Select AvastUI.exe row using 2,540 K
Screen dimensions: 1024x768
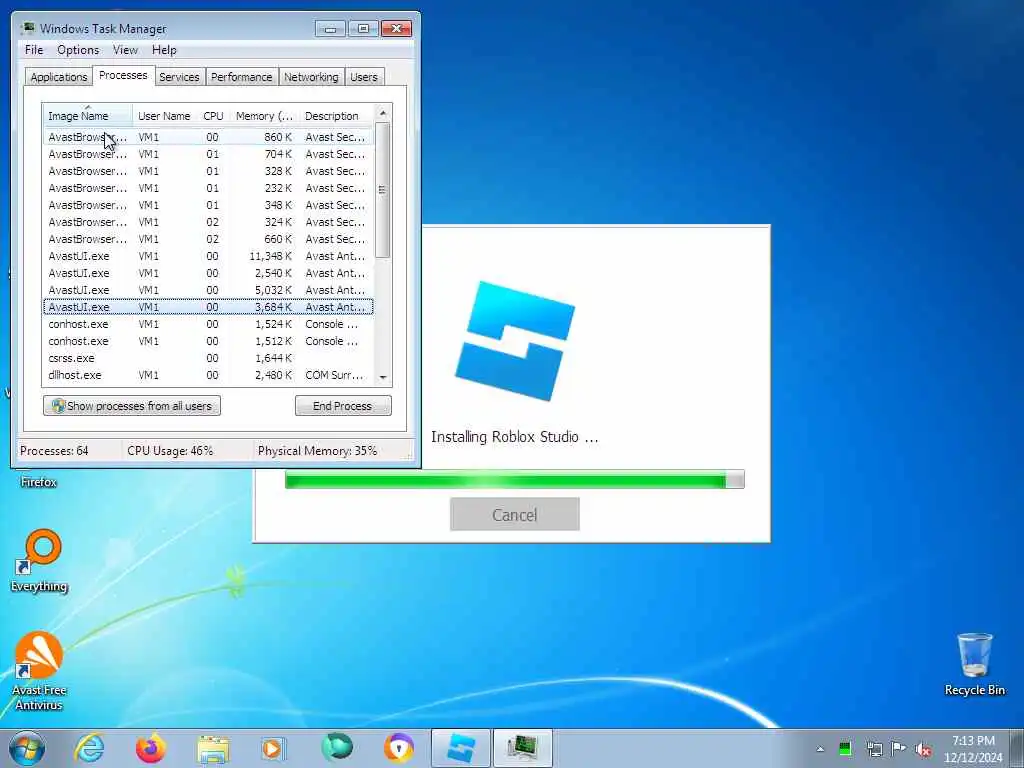click(208, 273)
